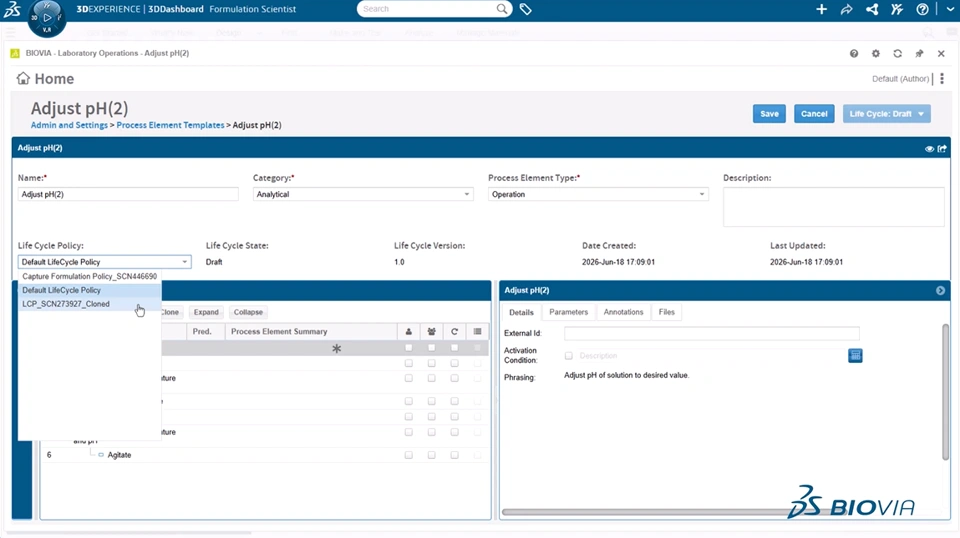Select Capture Formulation Policy_SCN446690 option

(x=89, y=277)
